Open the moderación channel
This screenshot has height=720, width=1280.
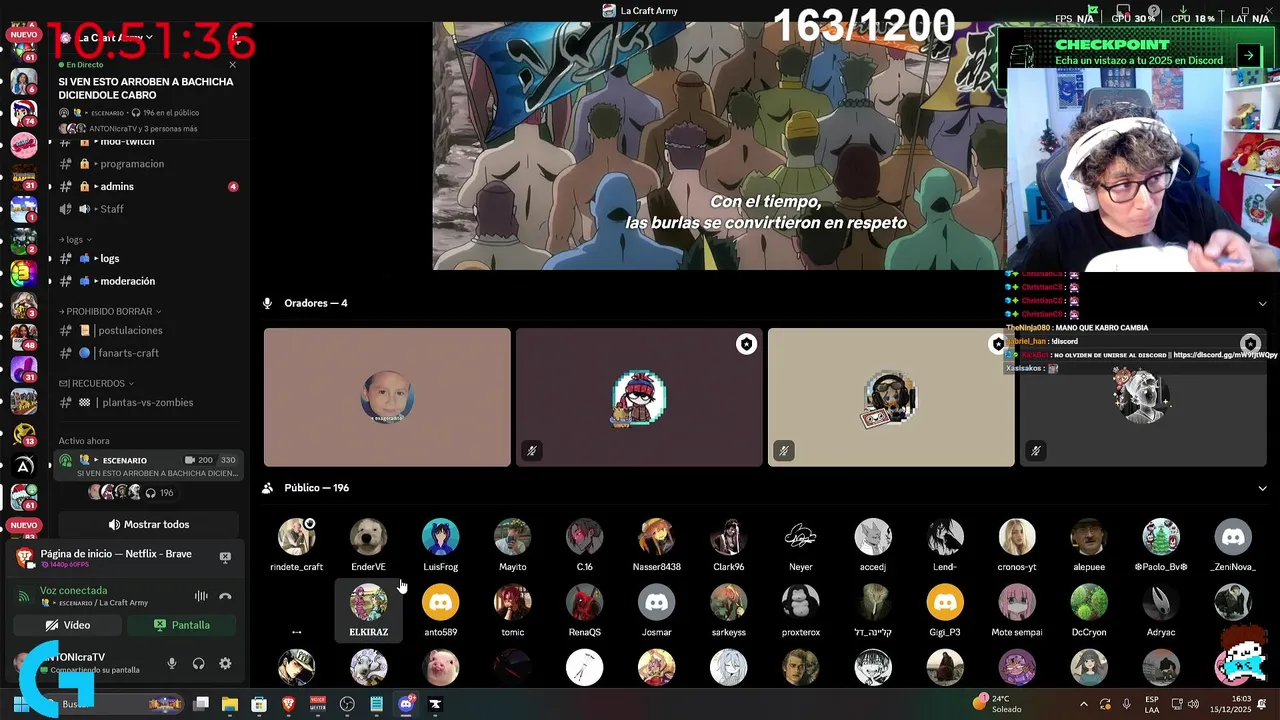148,281
